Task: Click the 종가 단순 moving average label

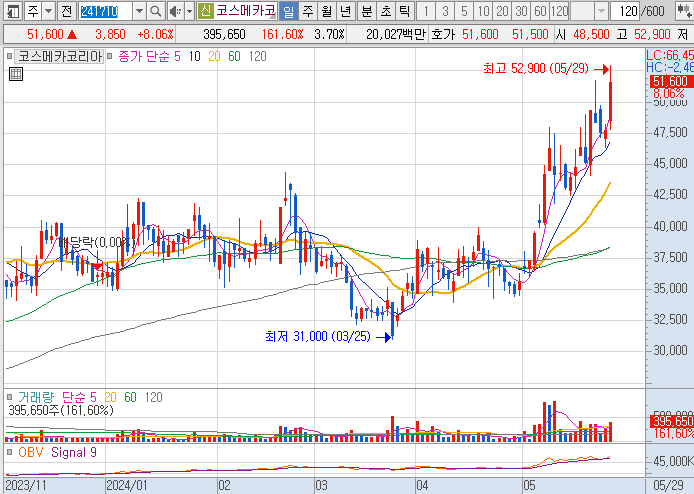Action: (x=143, y=56)
